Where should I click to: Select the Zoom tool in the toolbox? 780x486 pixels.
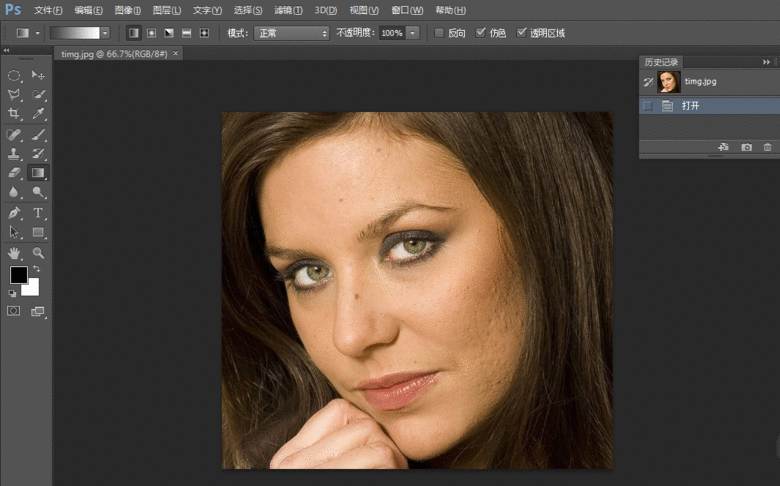point(39,253)
